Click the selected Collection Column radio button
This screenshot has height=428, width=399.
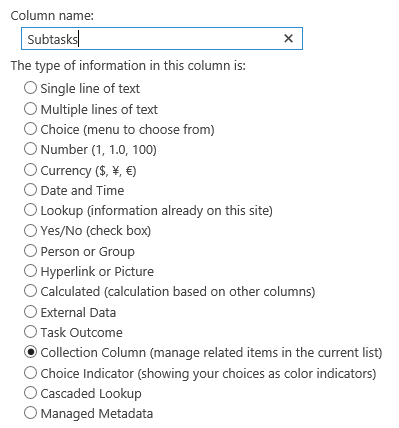pyautogui.click(x=30, y=352)
